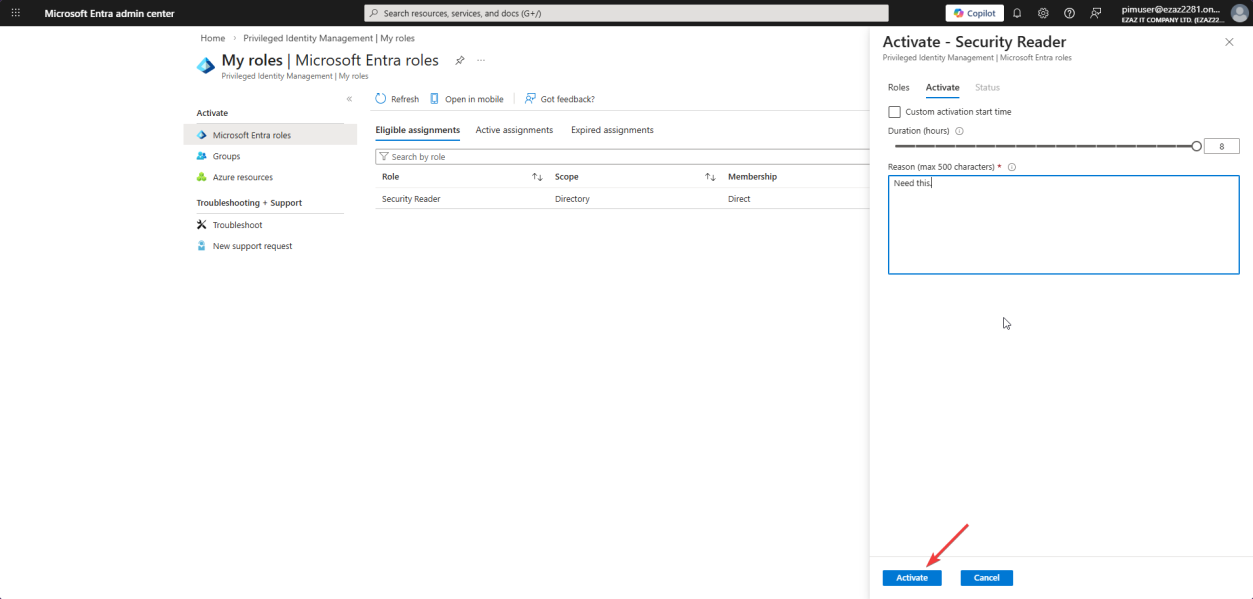Switch to the Activate tab in panel
The height and width of the screenshot is (599, 1253).
click(942, 88)
